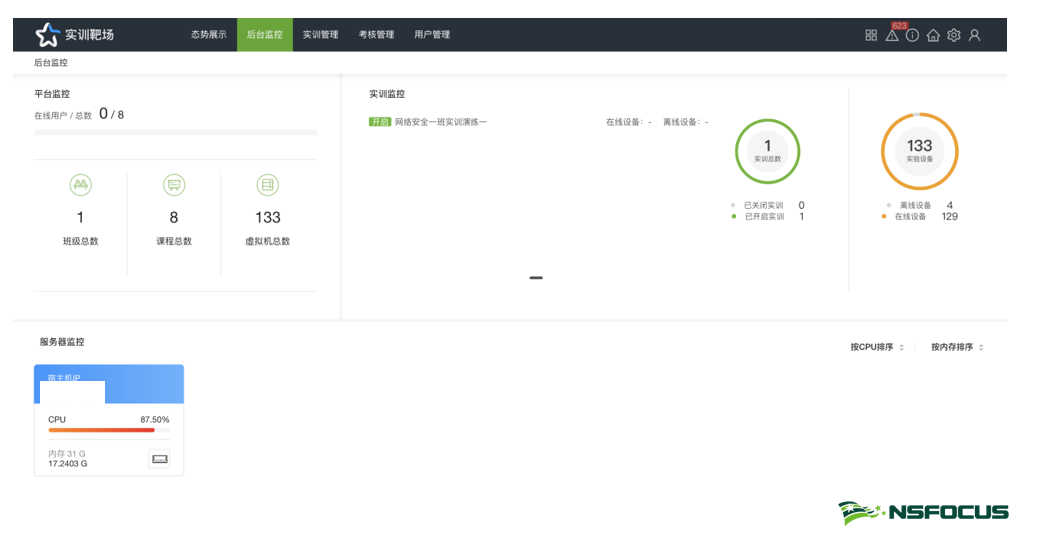
Task: Open the 用户管理 menu tab
Action: (x=432, y=35)
